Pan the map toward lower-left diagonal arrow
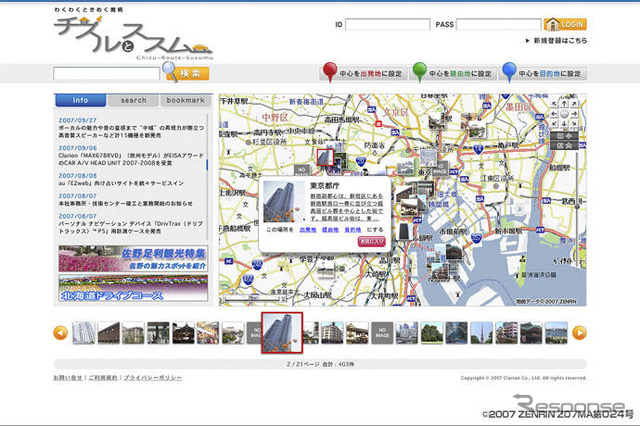This screenshot has width=640, height=426. tap(554, 123)
